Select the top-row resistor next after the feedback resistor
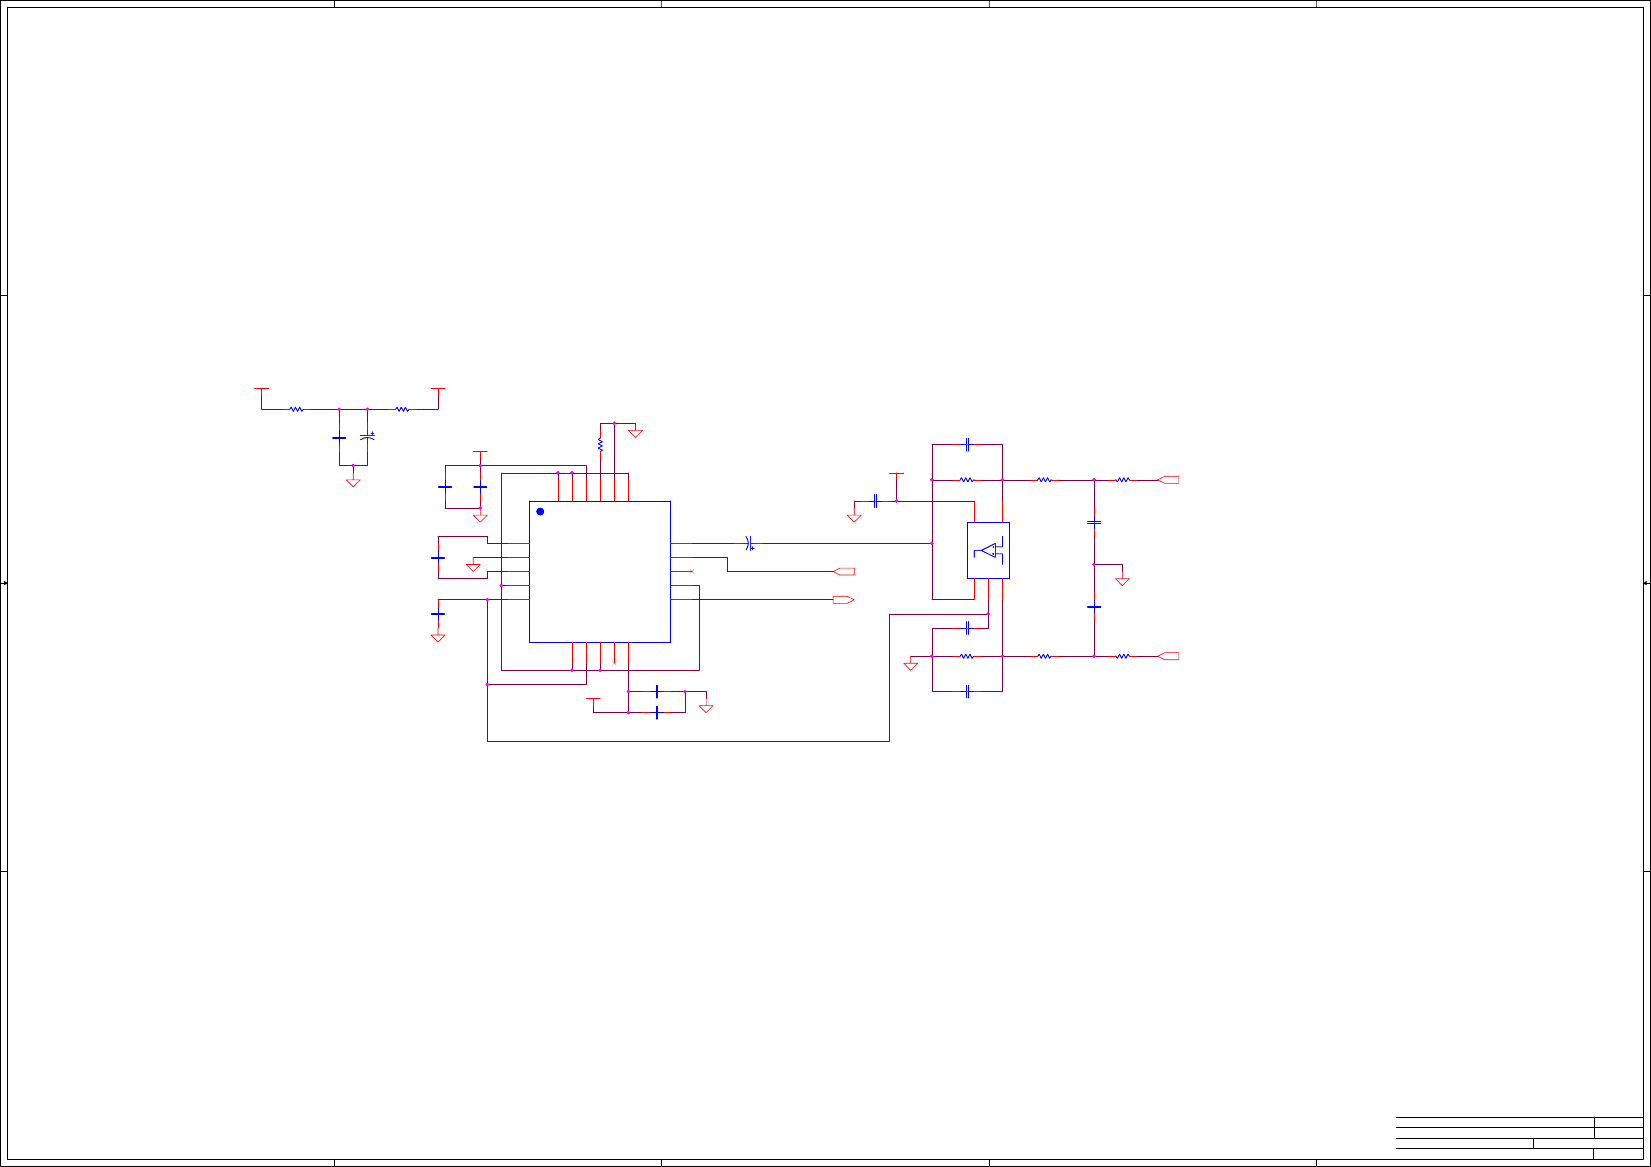Screen dimensions: 1651x1167 pyautogui.click(x=1044, y=480)
